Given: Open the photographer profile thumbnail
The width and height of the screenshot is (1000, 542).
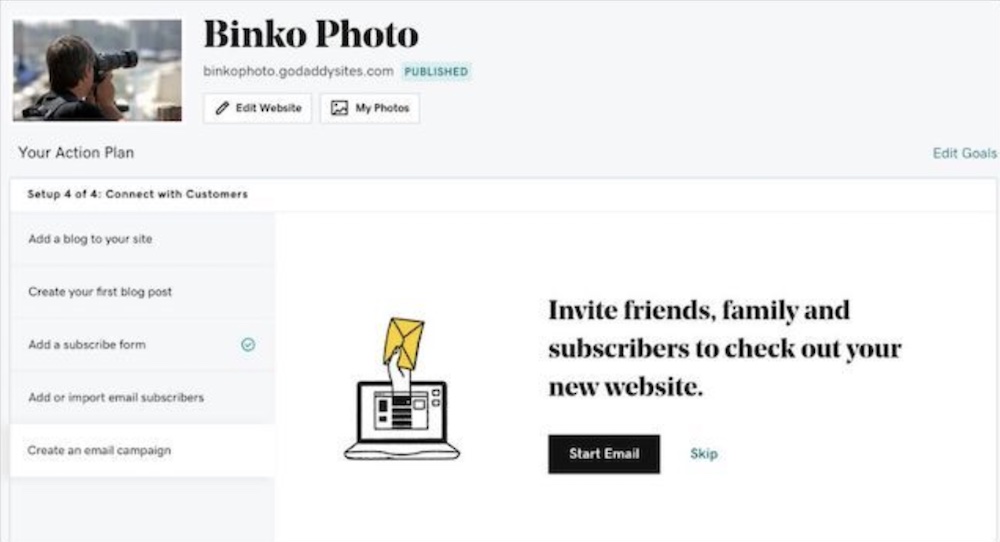Looking at the screenshot, I should (x=97, y=70).
